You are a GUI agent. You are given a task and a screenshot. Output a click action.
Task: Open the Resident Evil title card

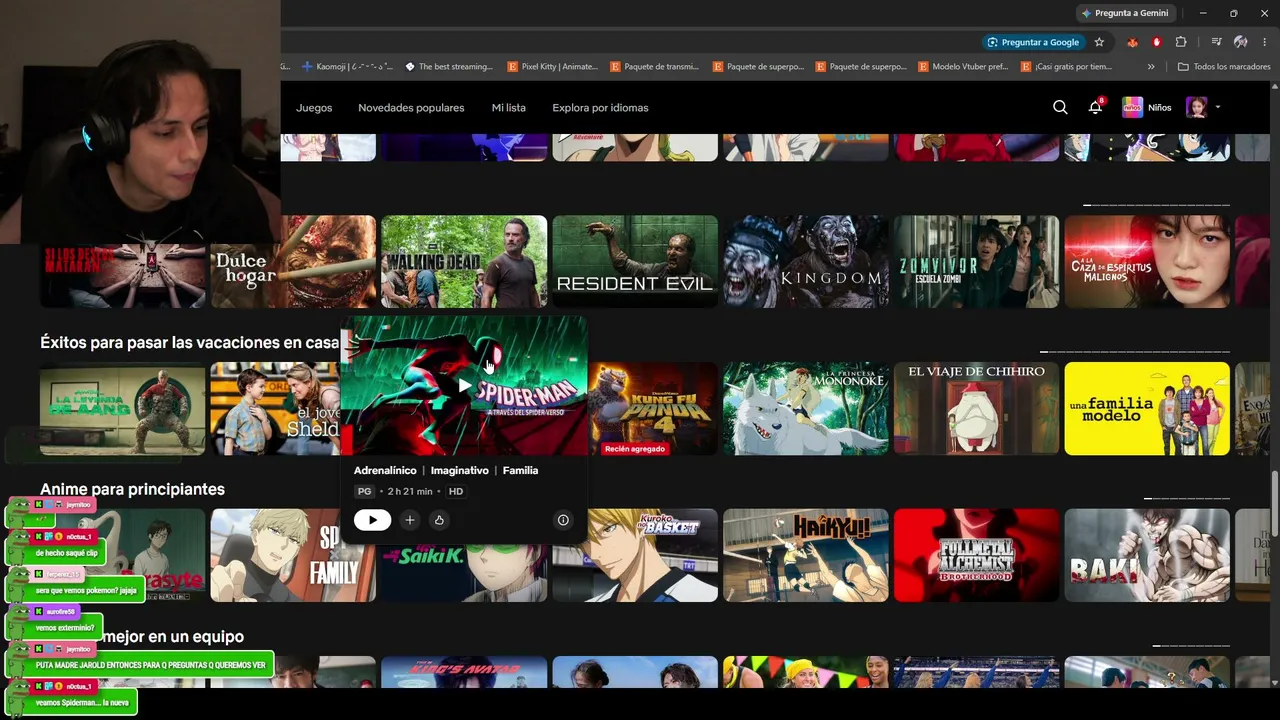(635, 261)
